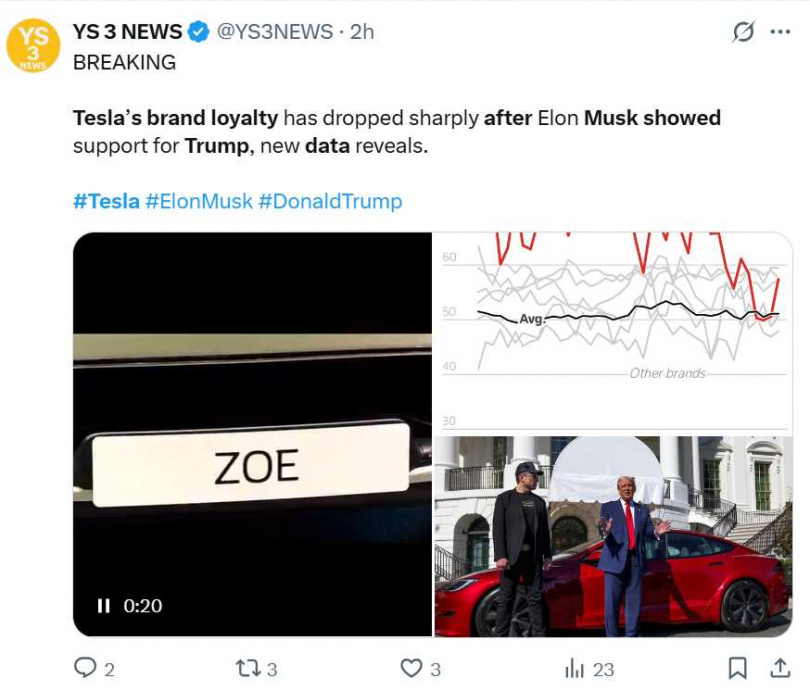Share tweet via upload arrow icon
Viewport: 810px width, 691px height.
click(780, 668)
